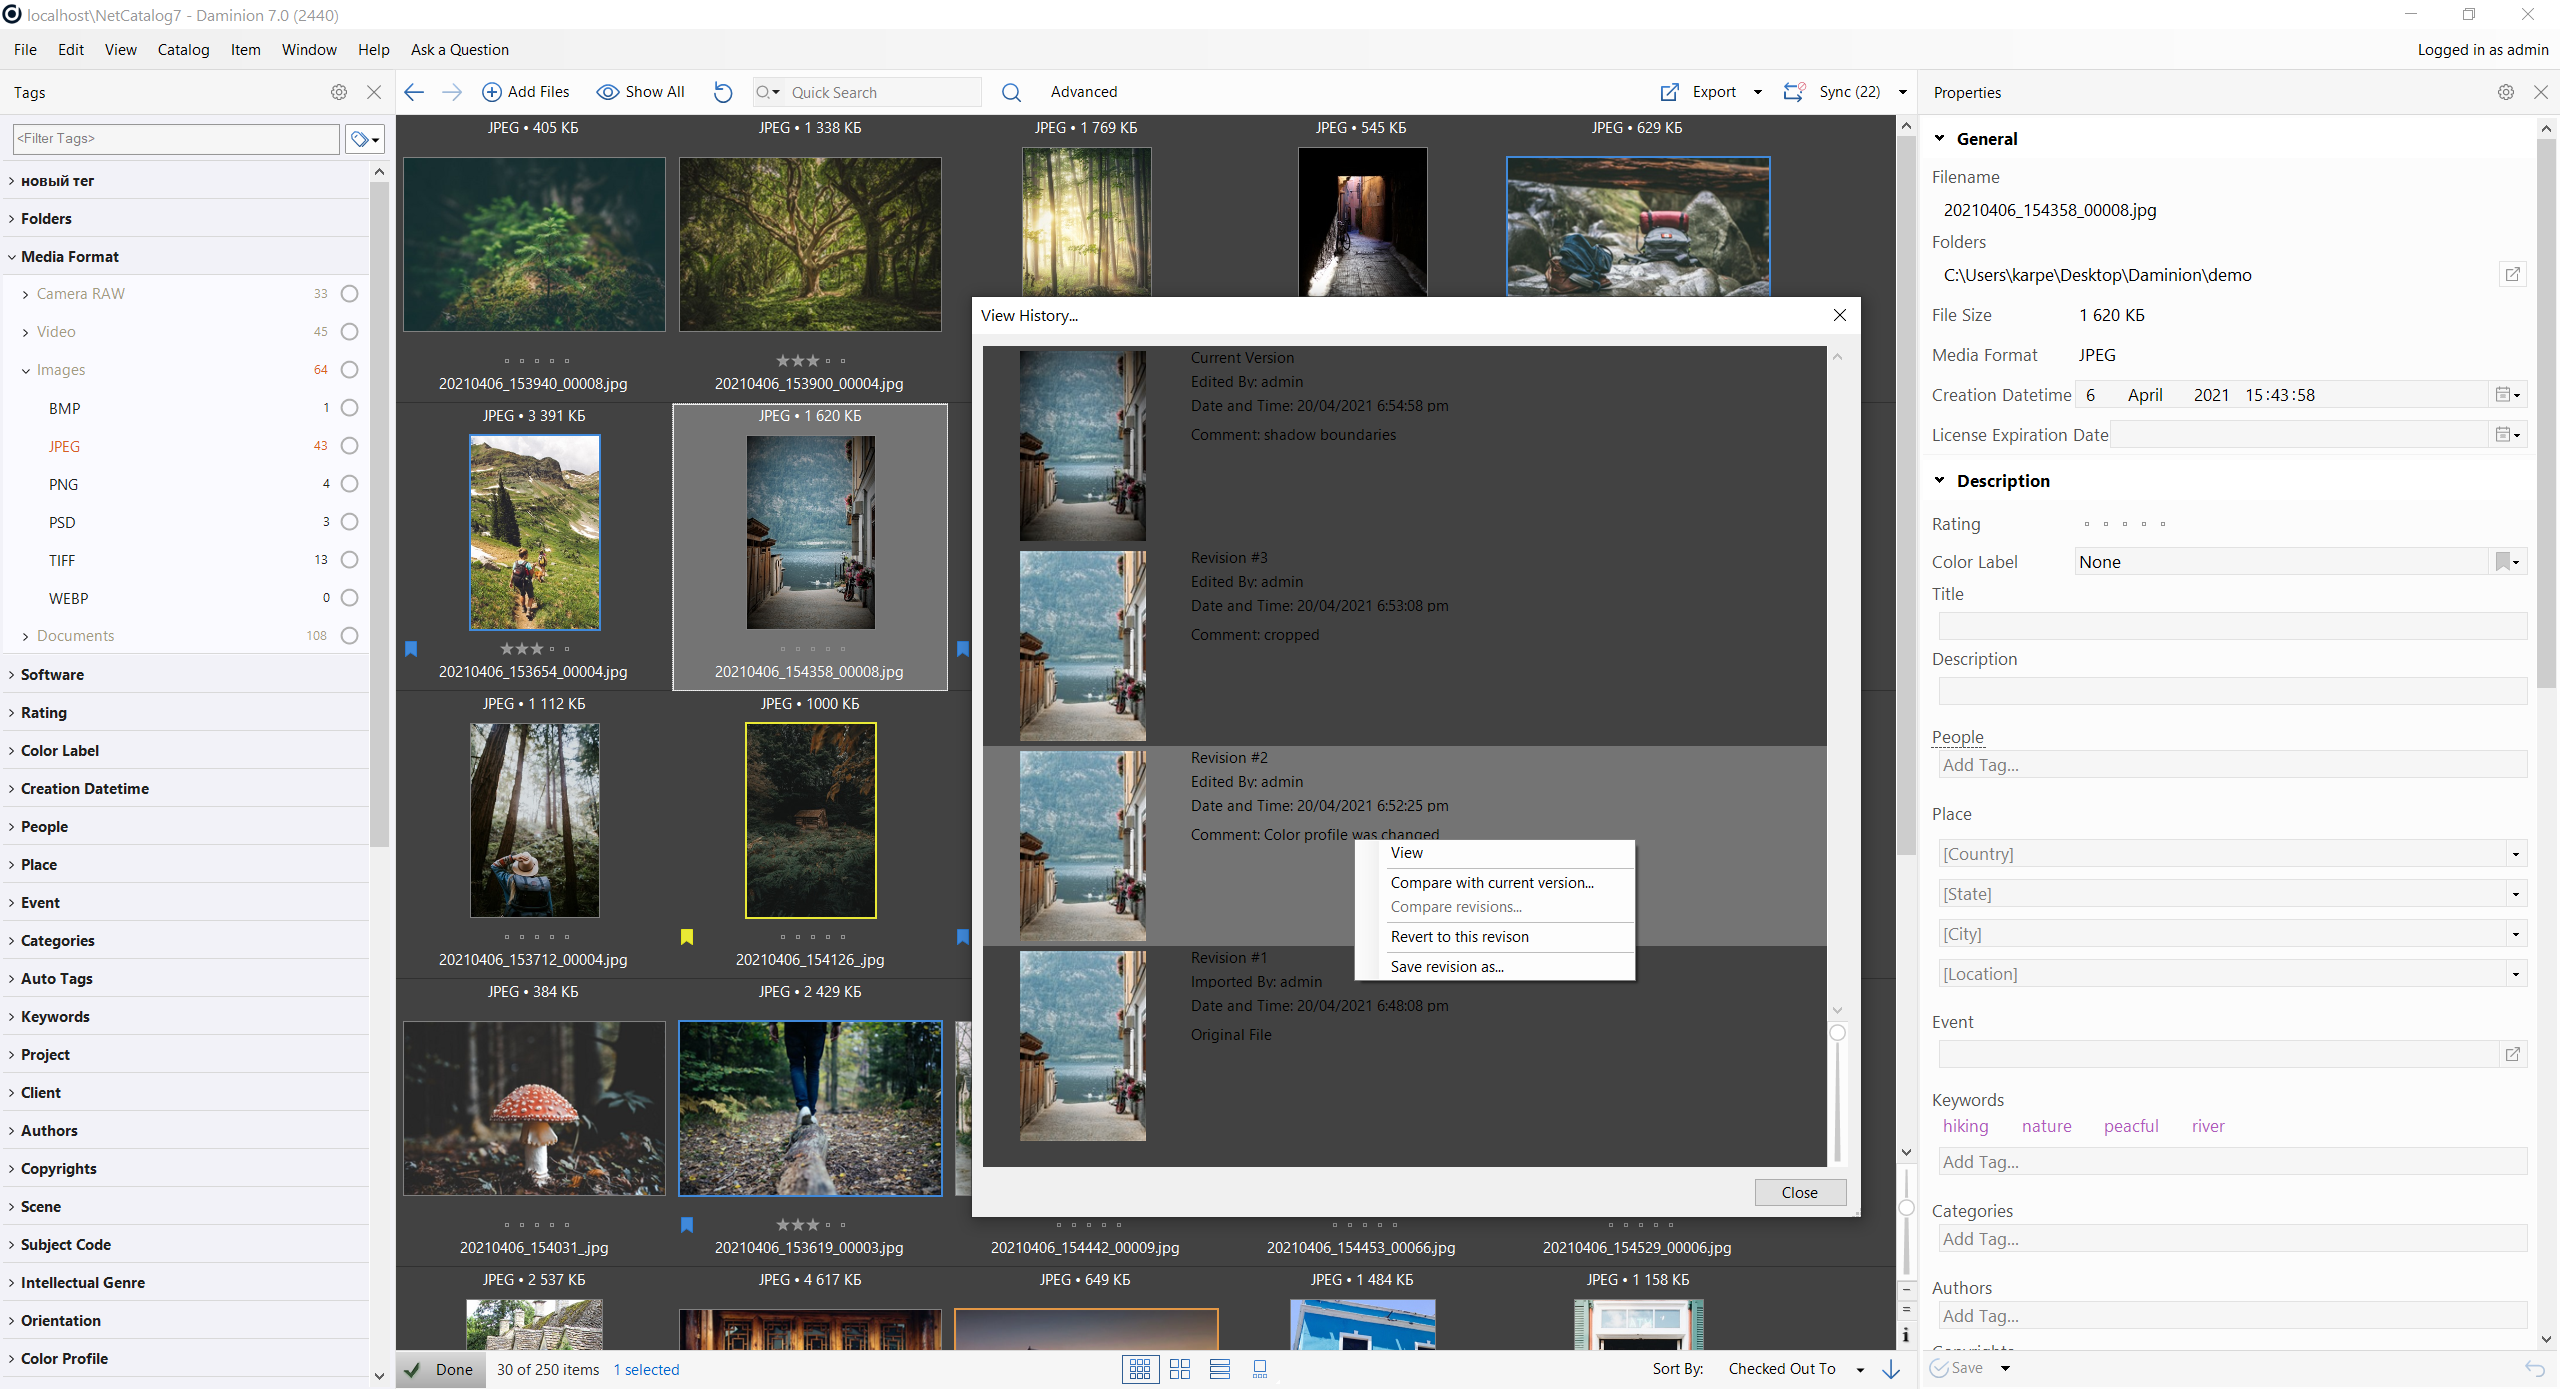Open the Properties panel settings gear

click(2505, 92)
